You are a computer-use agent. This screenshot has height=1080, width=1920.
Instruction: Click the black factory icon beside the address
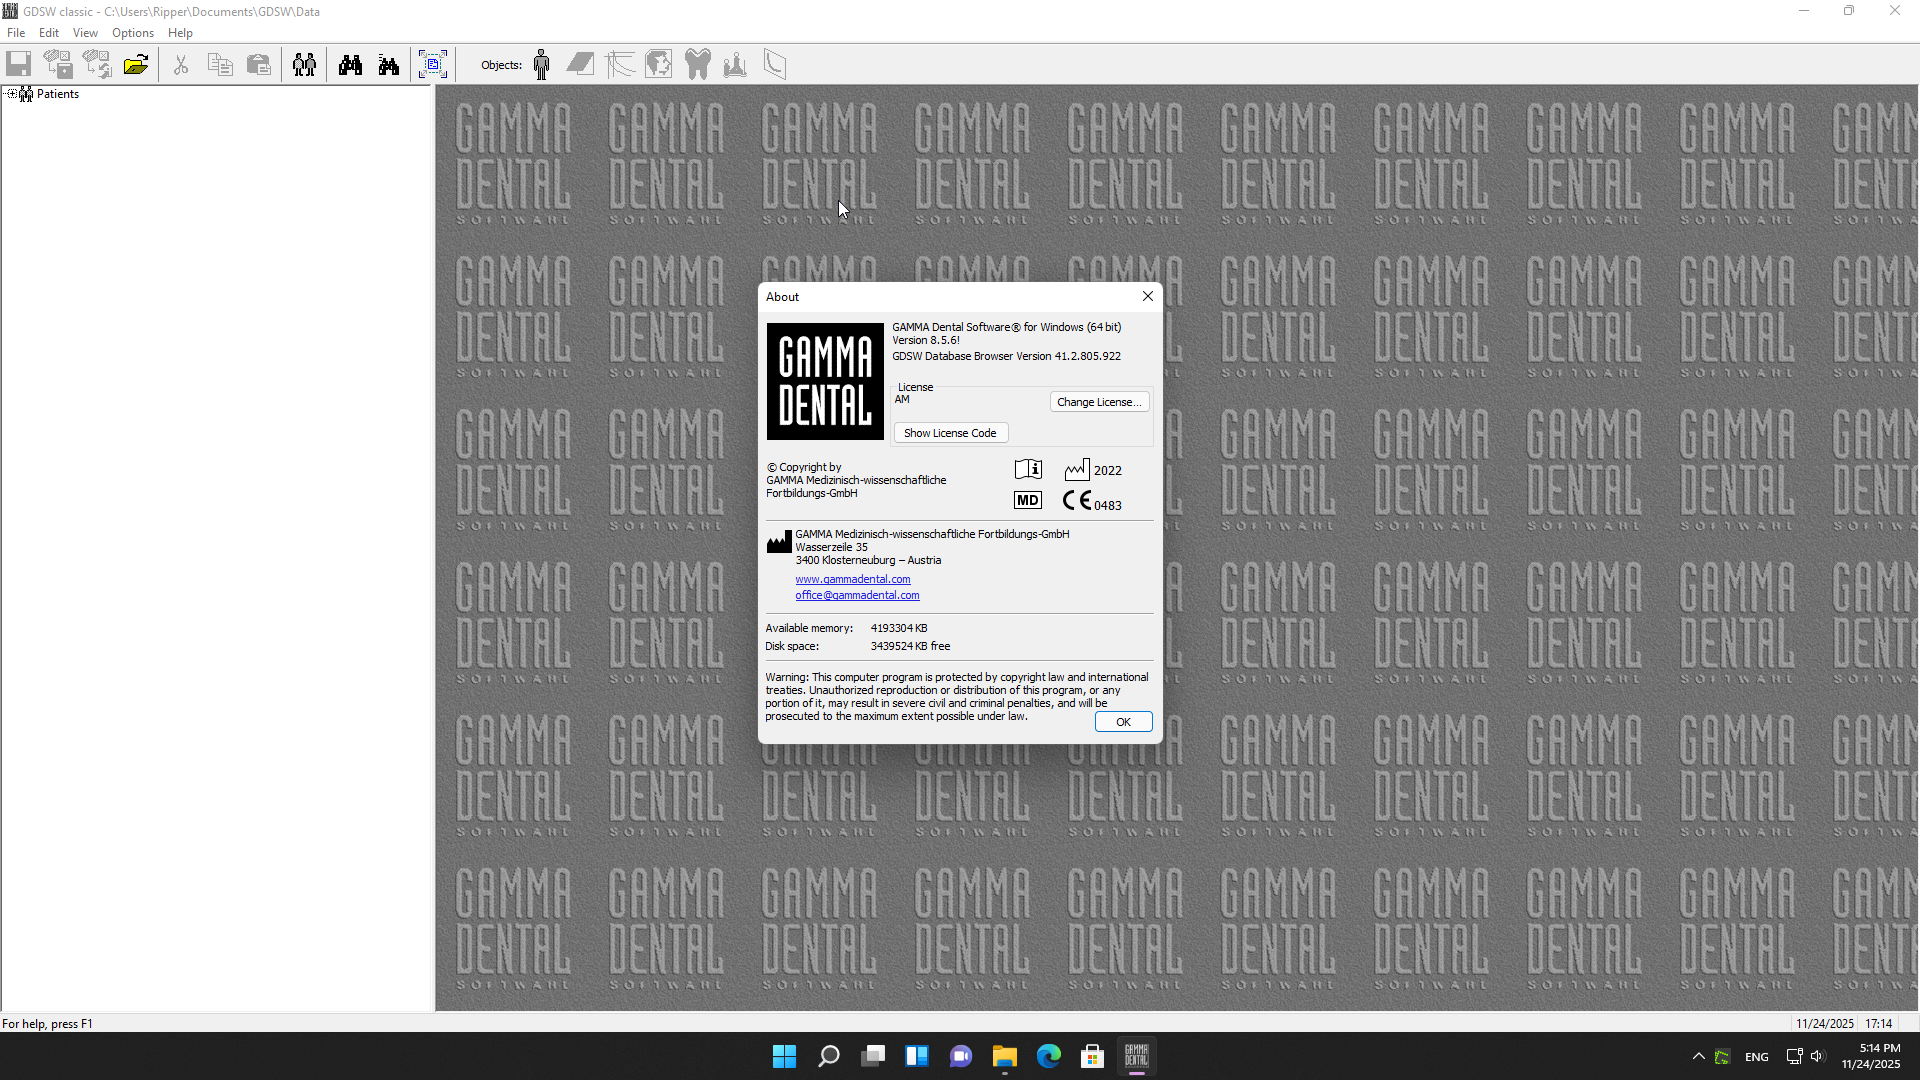pyautogui.click(x=779, y=543)
